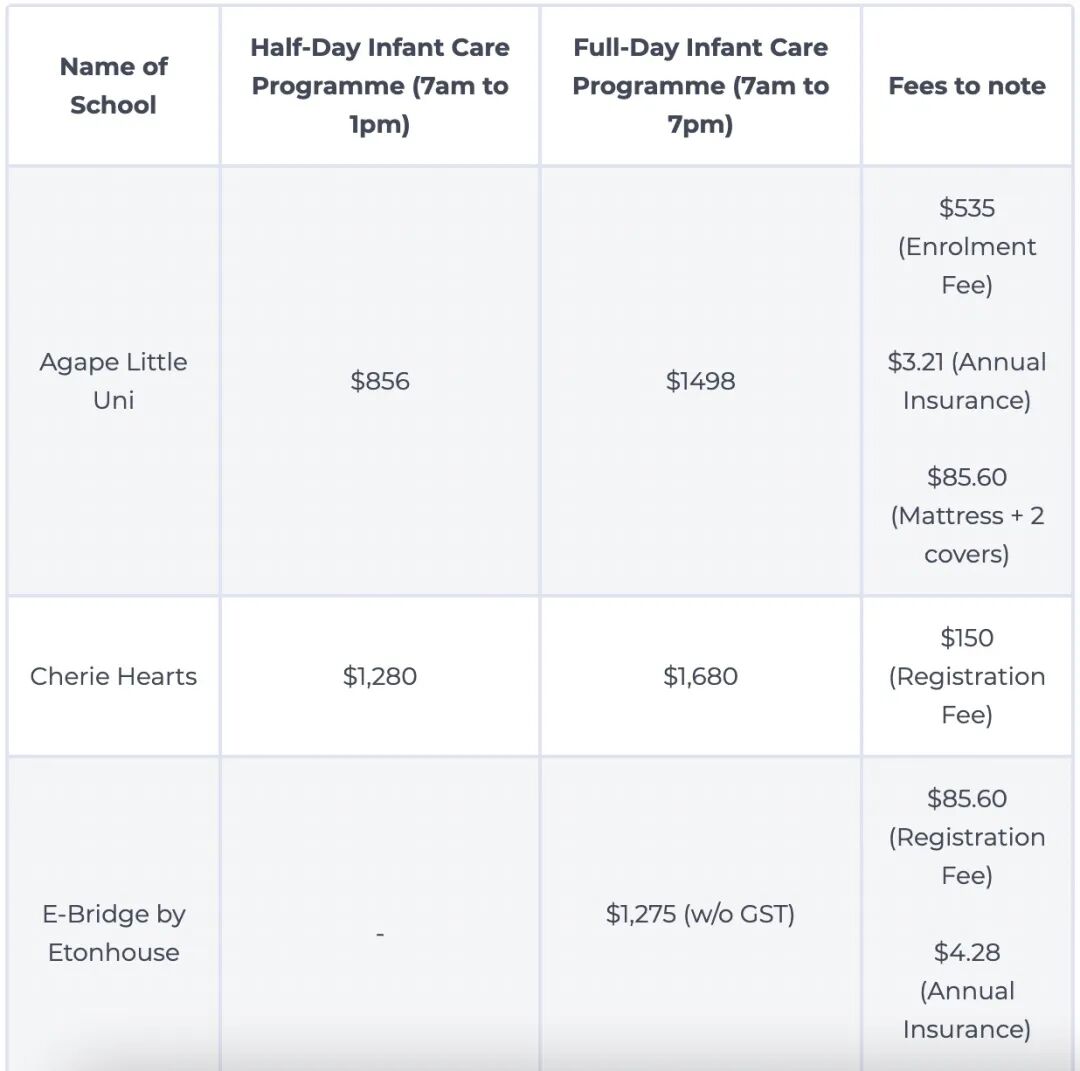Select the Half-Day Infant Care Programme header
The width and height of the screenshot is (1080, 1071).
pos(380,86)
